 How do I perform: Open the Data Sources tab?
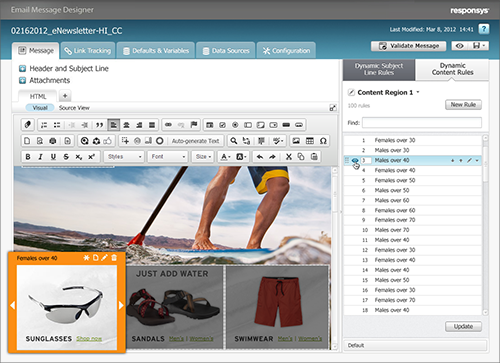[x=226, y=51]
